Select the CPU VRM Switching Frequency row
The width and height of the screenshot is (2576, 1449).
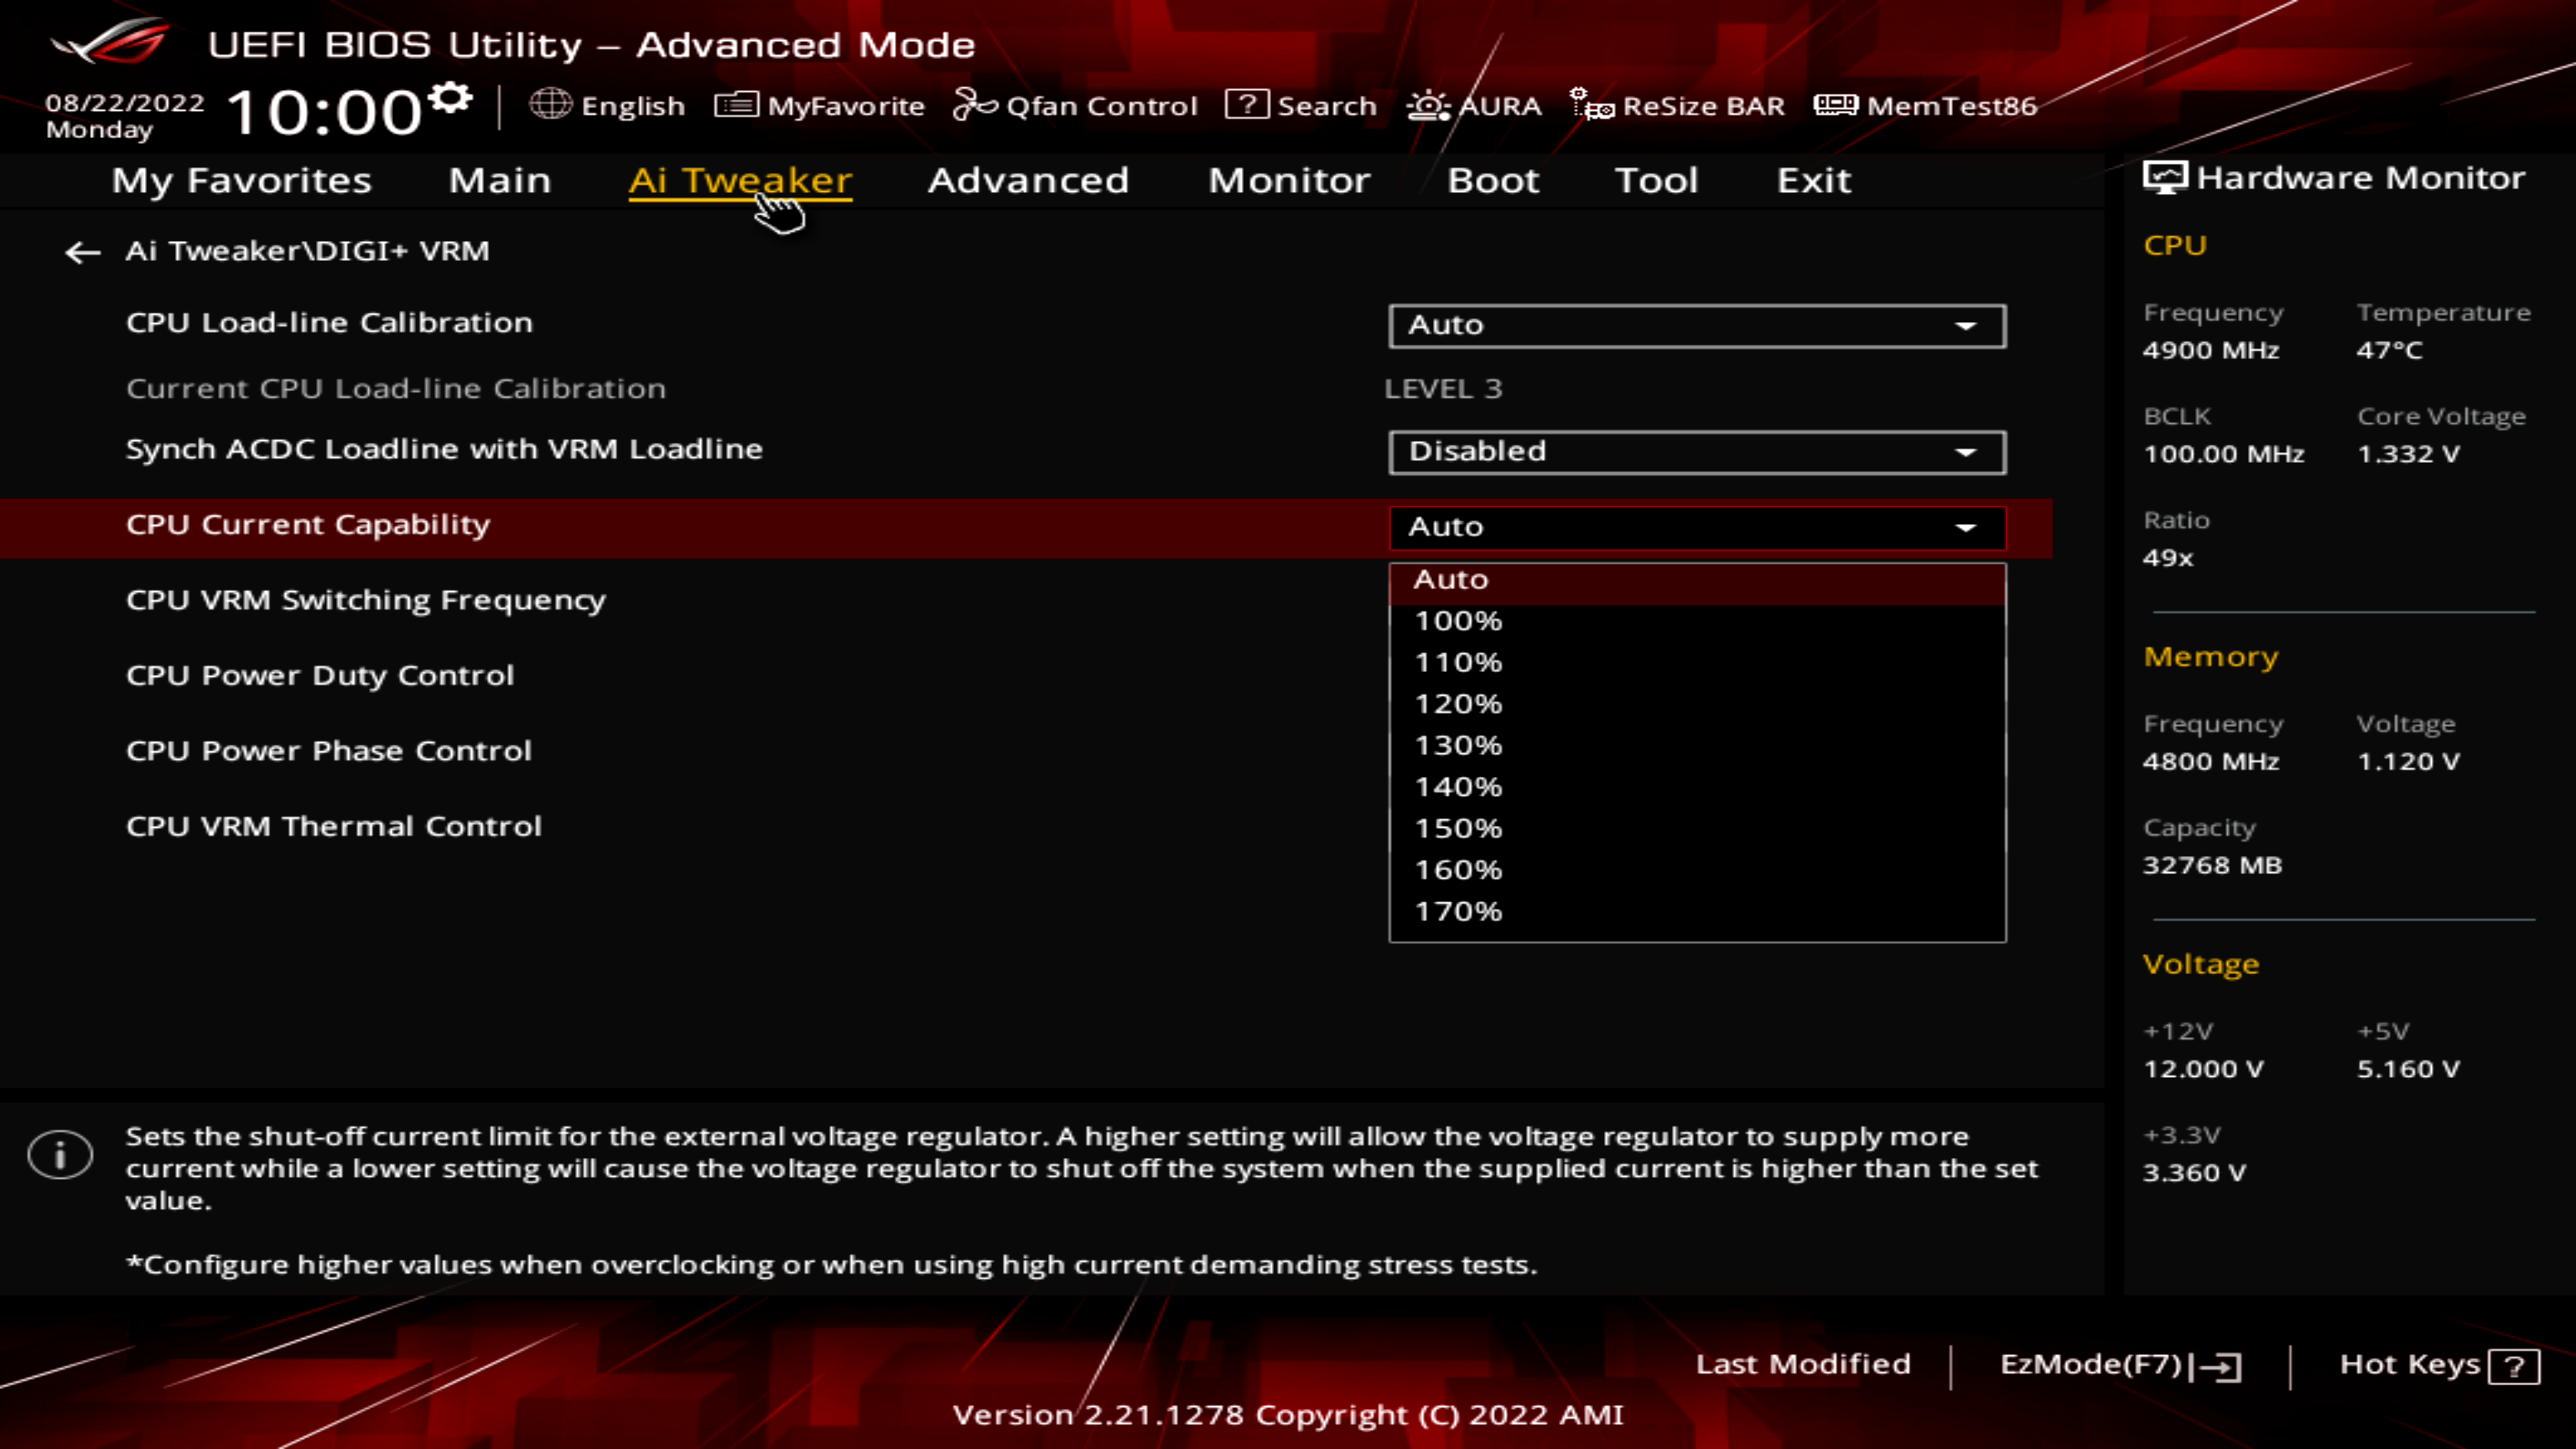point(366,600)
